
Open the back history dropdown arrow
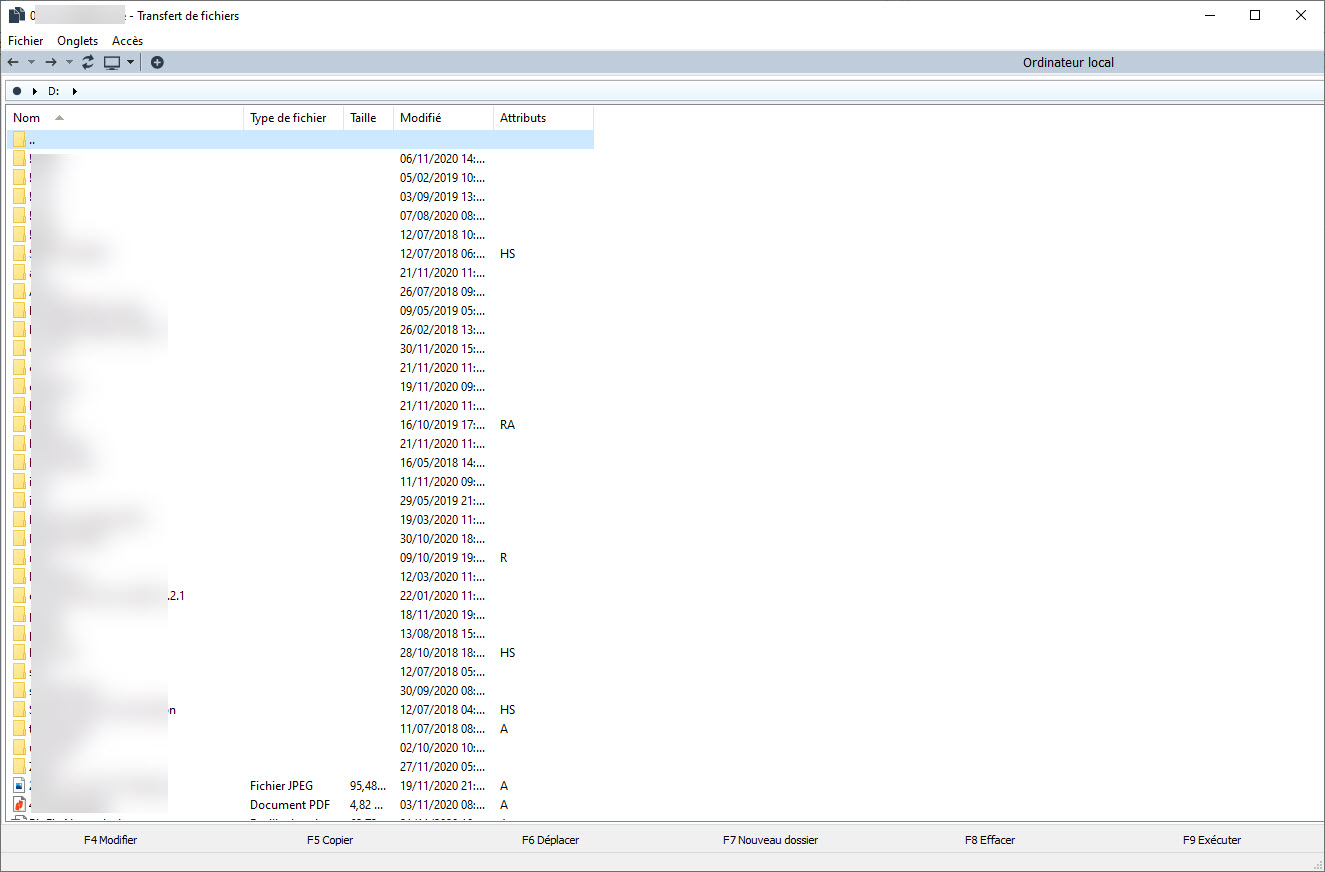click(x=31, y=62)
